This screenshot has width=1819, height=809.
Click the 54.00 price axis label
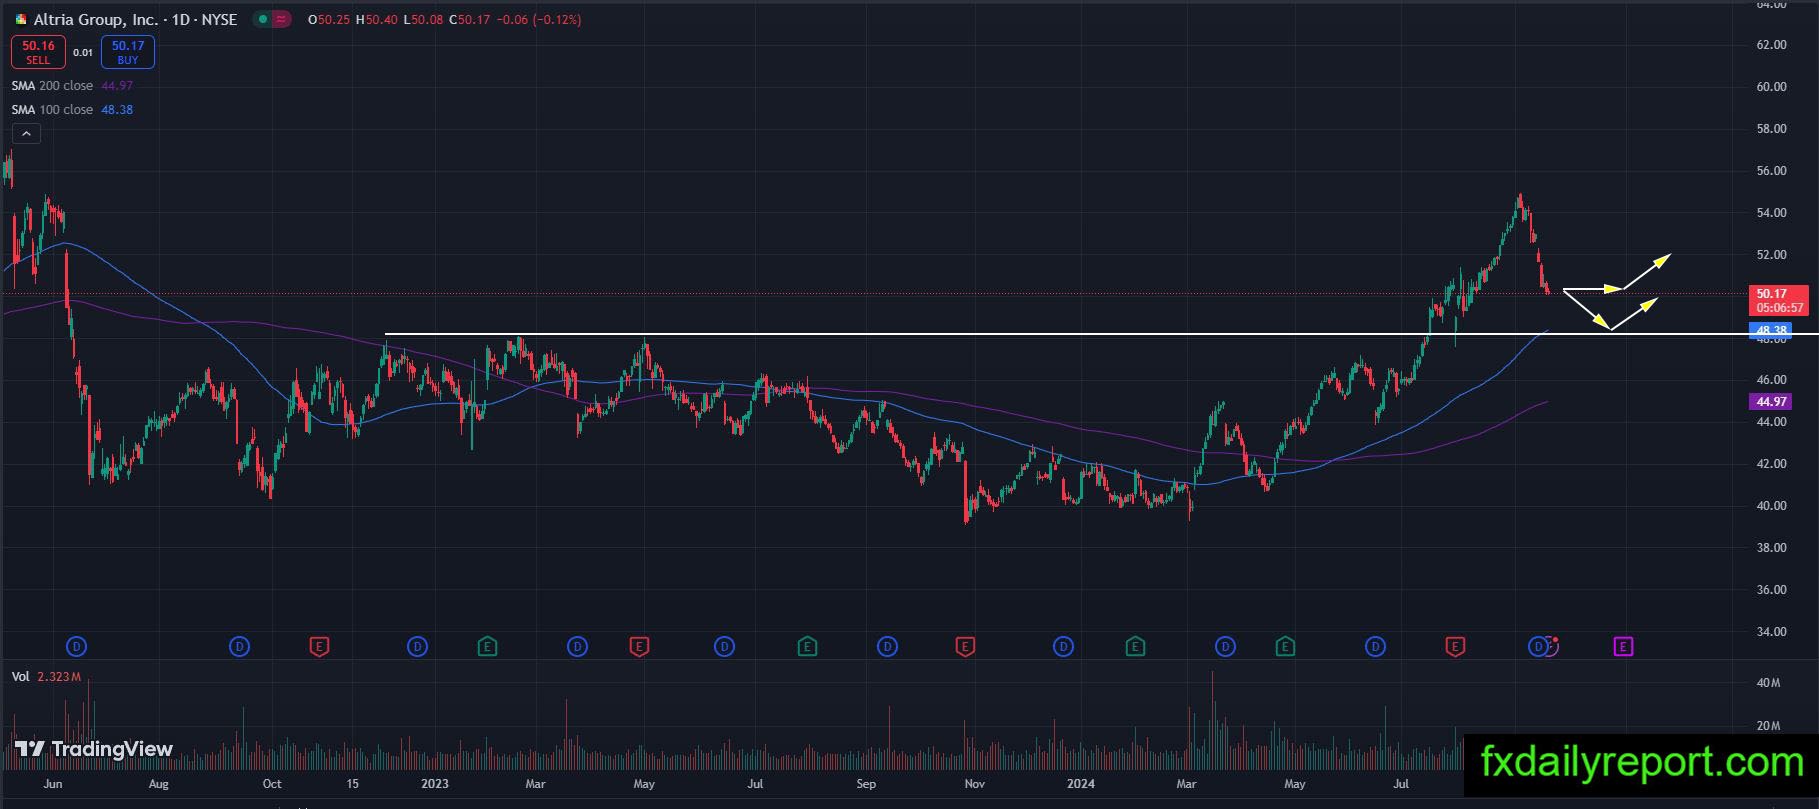(1771, 213)
